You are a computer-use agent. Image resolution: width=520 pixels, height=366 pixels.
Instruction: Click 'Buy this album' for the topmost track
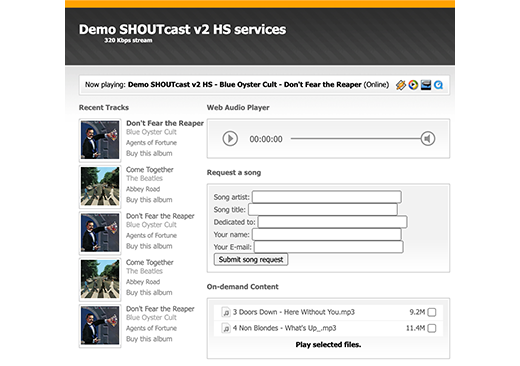149,154
